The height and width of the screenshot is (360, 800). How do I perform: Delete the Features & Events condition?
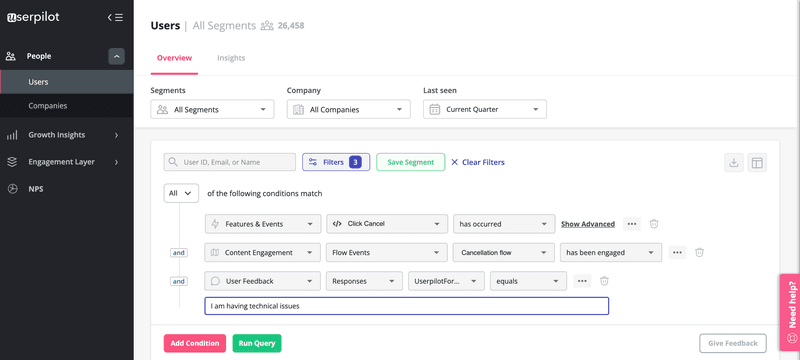click(x=654, y=224)
